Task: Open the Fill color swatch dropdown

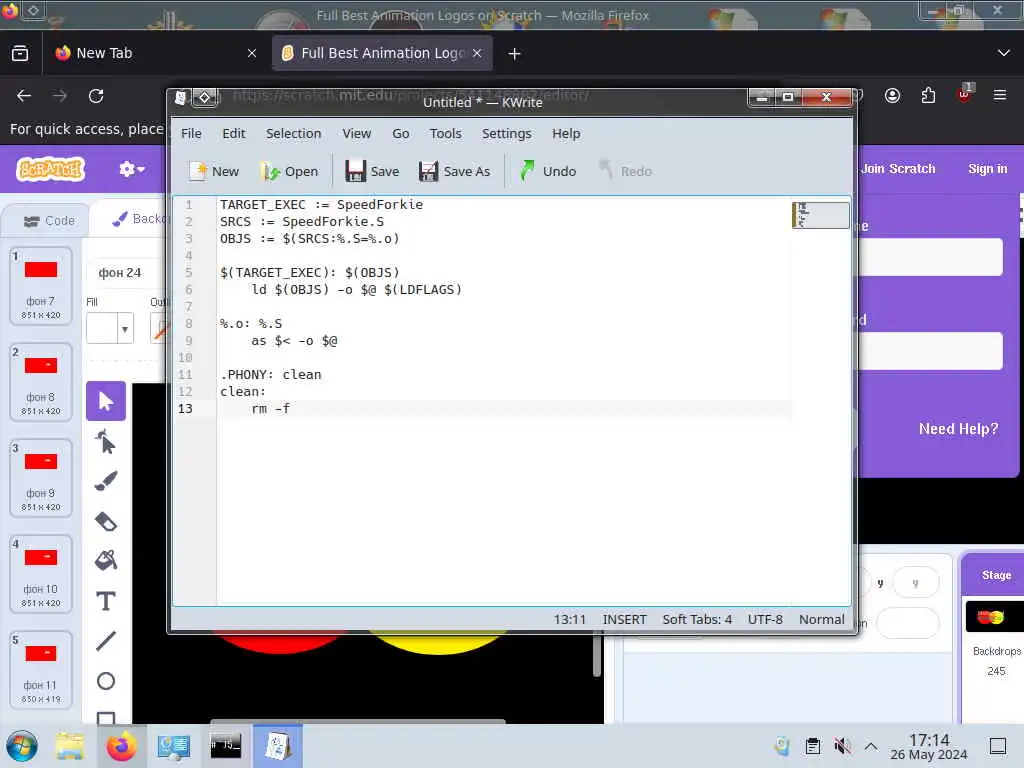Action: (110, 328)
